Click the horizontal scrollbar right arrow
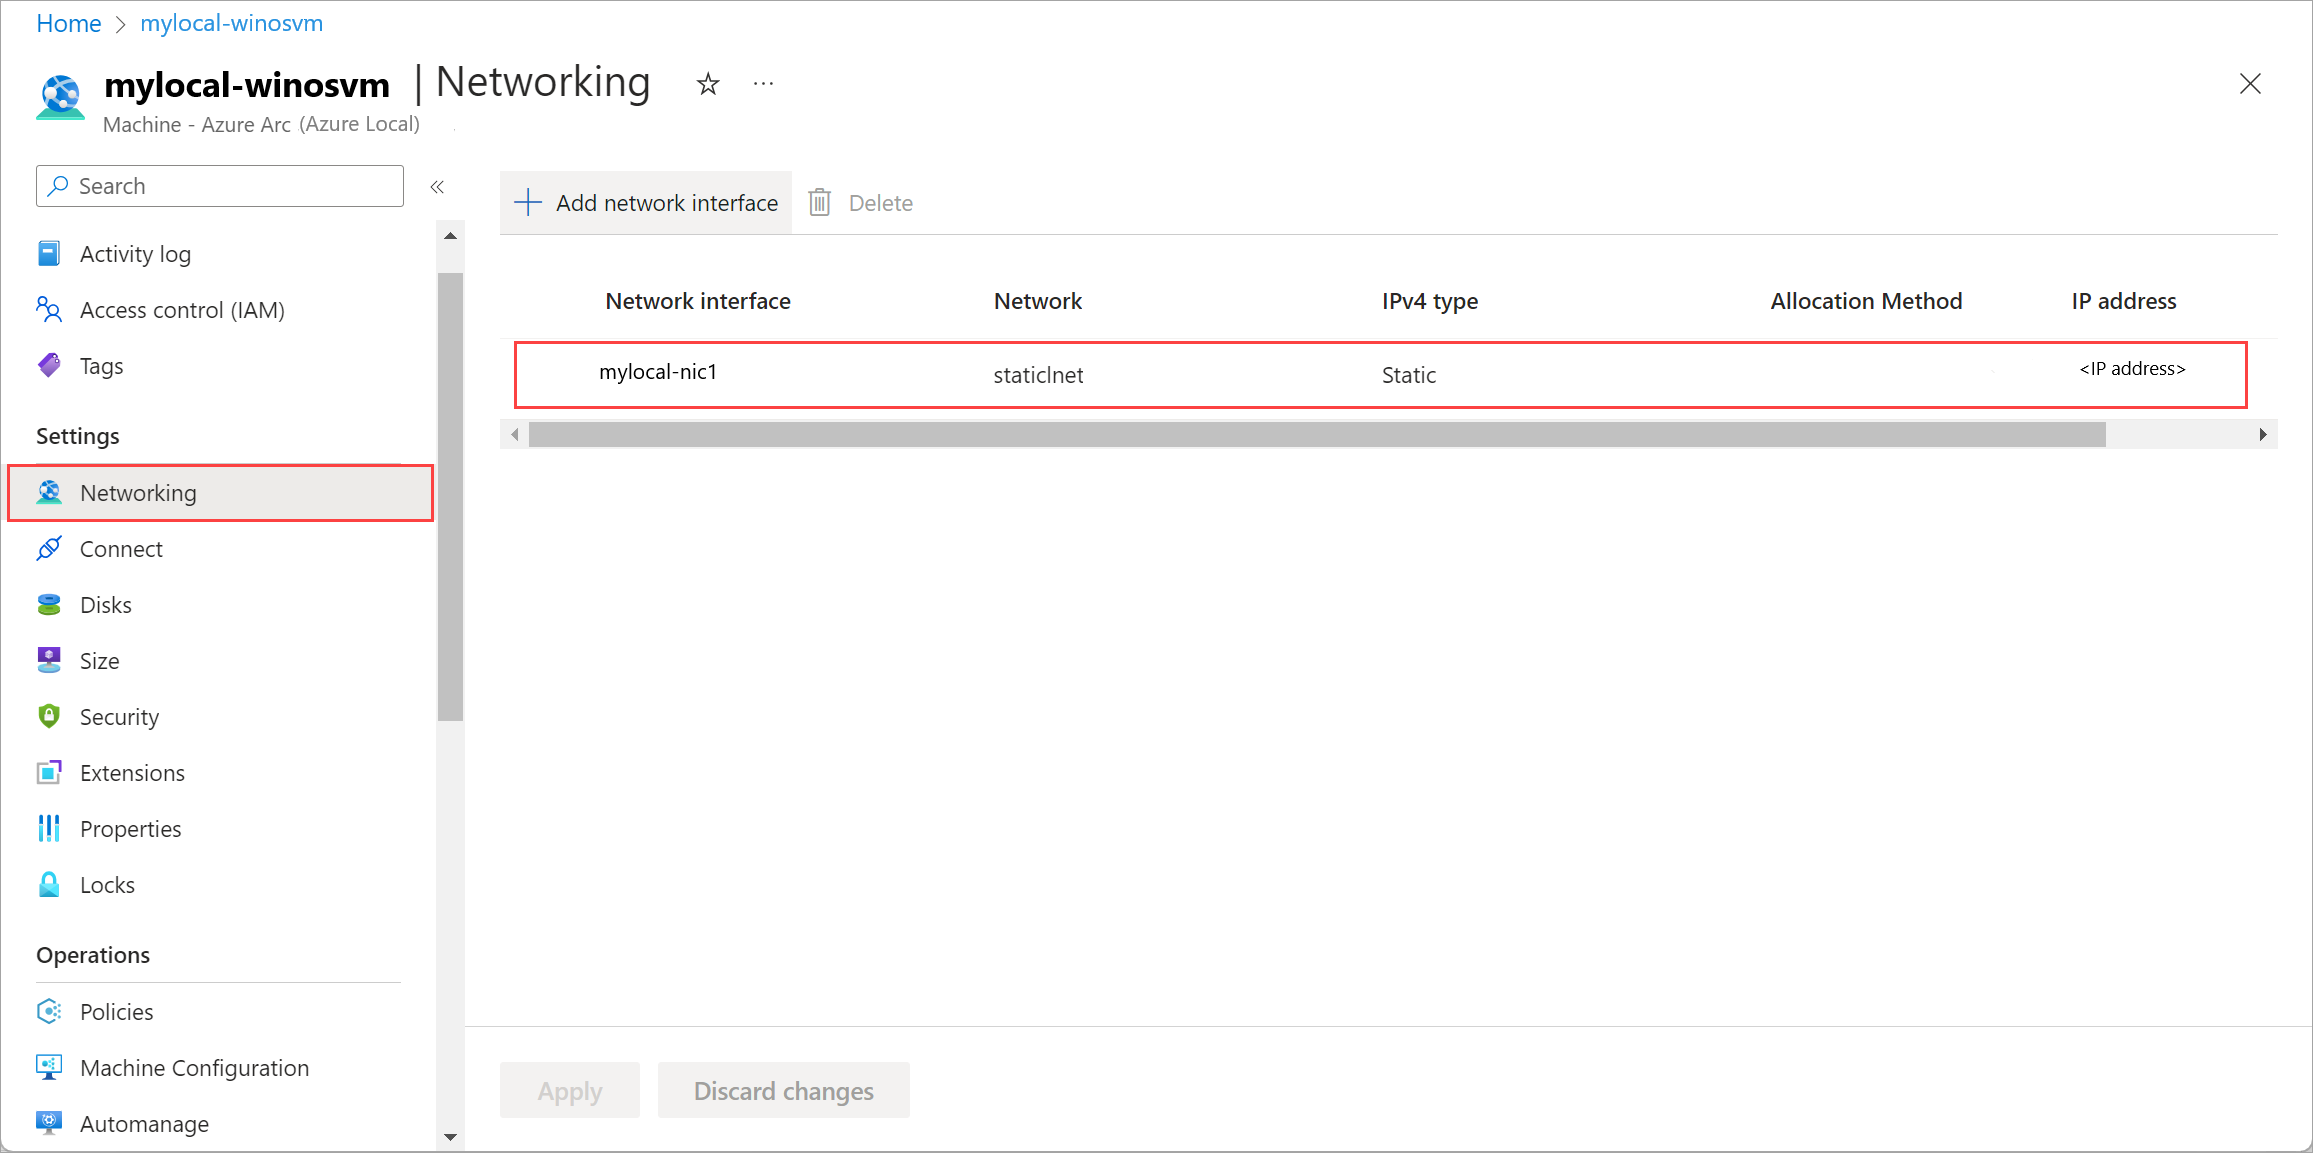2313x1153 pixels. tap(2262, 434)
